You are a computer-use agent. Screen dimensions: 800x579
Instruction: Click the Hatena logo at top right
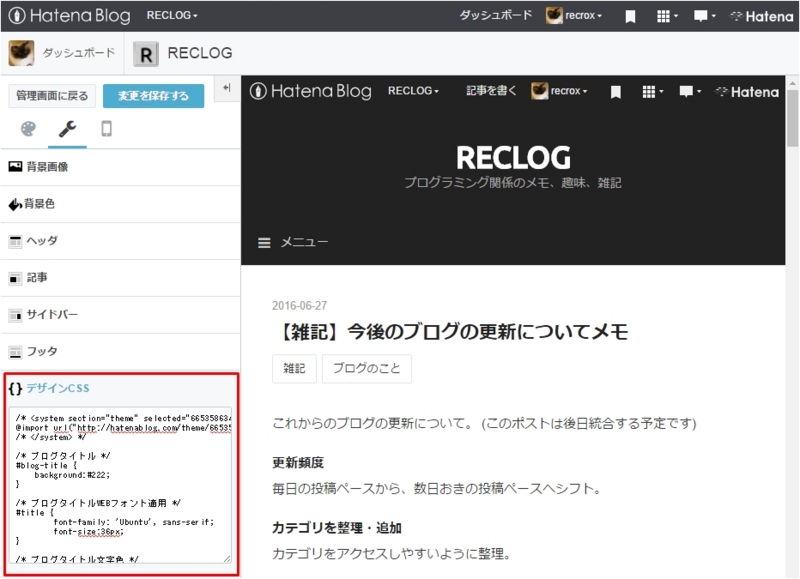(x=762, y=17)
